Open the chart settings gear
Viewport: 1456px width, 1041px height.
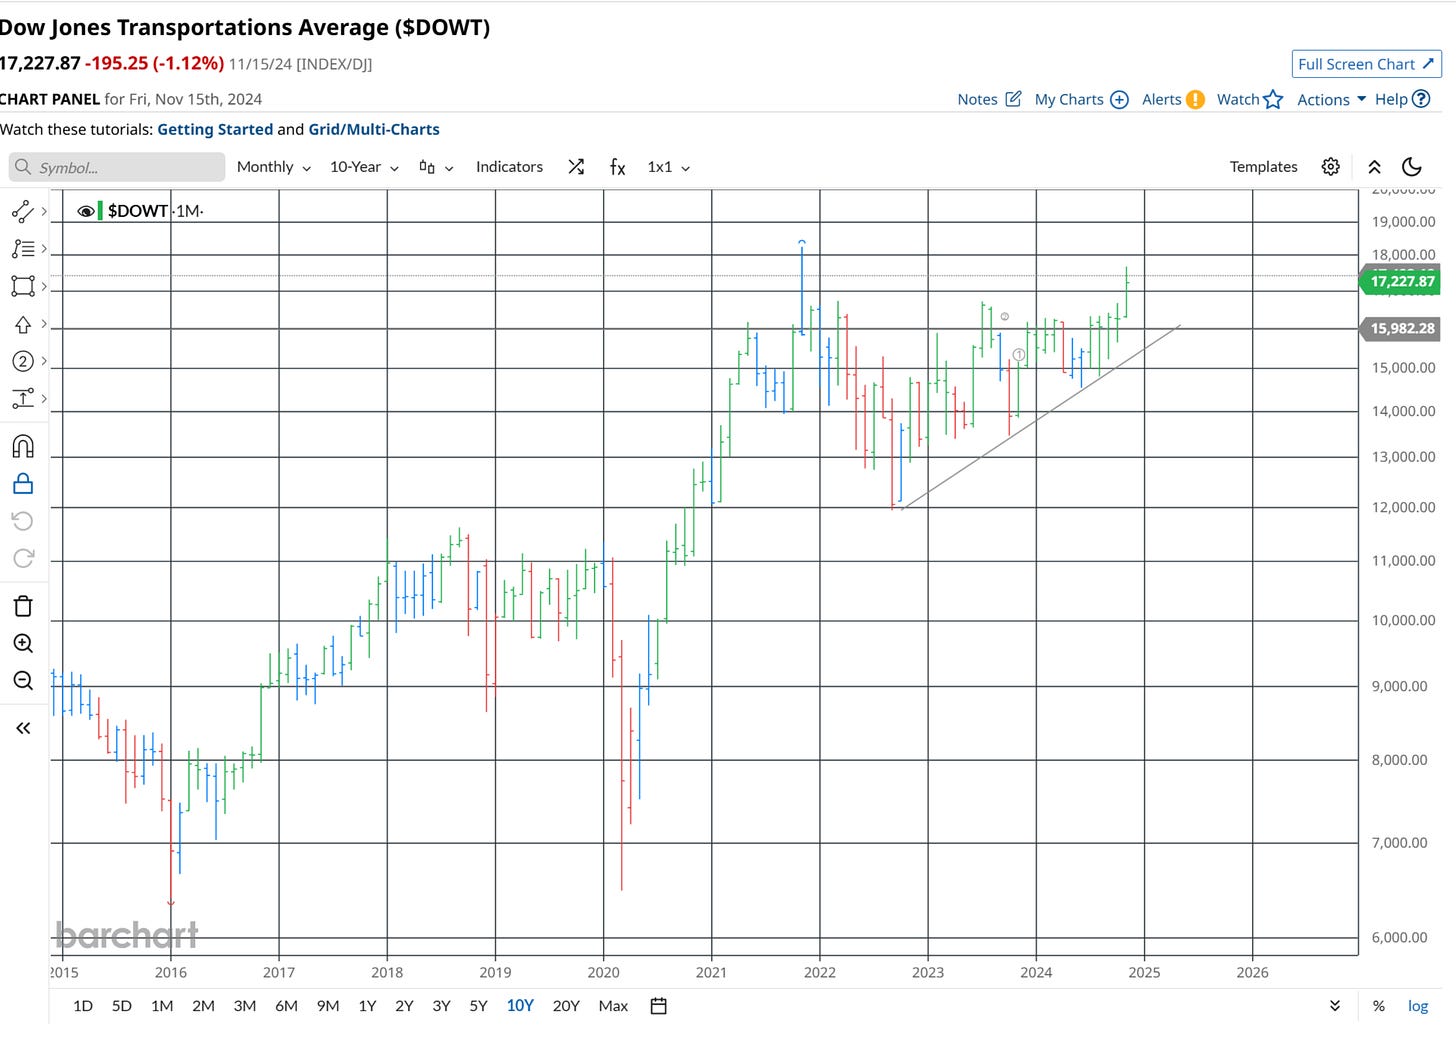pyautogui.click(x=1330, y=167)
